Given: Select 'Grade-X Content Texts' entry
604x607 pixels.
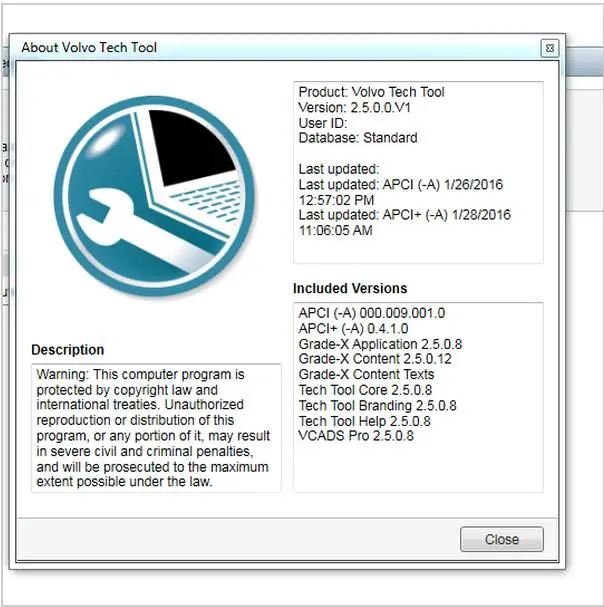Looking at the screenshot, I should coord(366,374).
